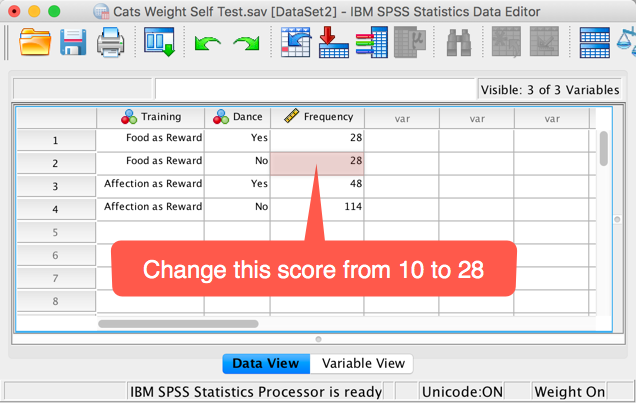Open the Variables info icon
Screen dimensions: 636x403
pos(371,42)
